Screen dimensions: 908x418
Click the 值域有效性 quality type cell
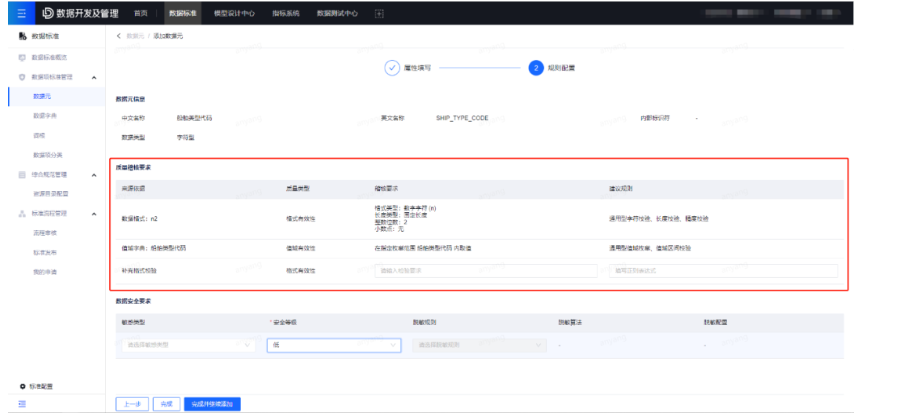[x=301, y=248]
